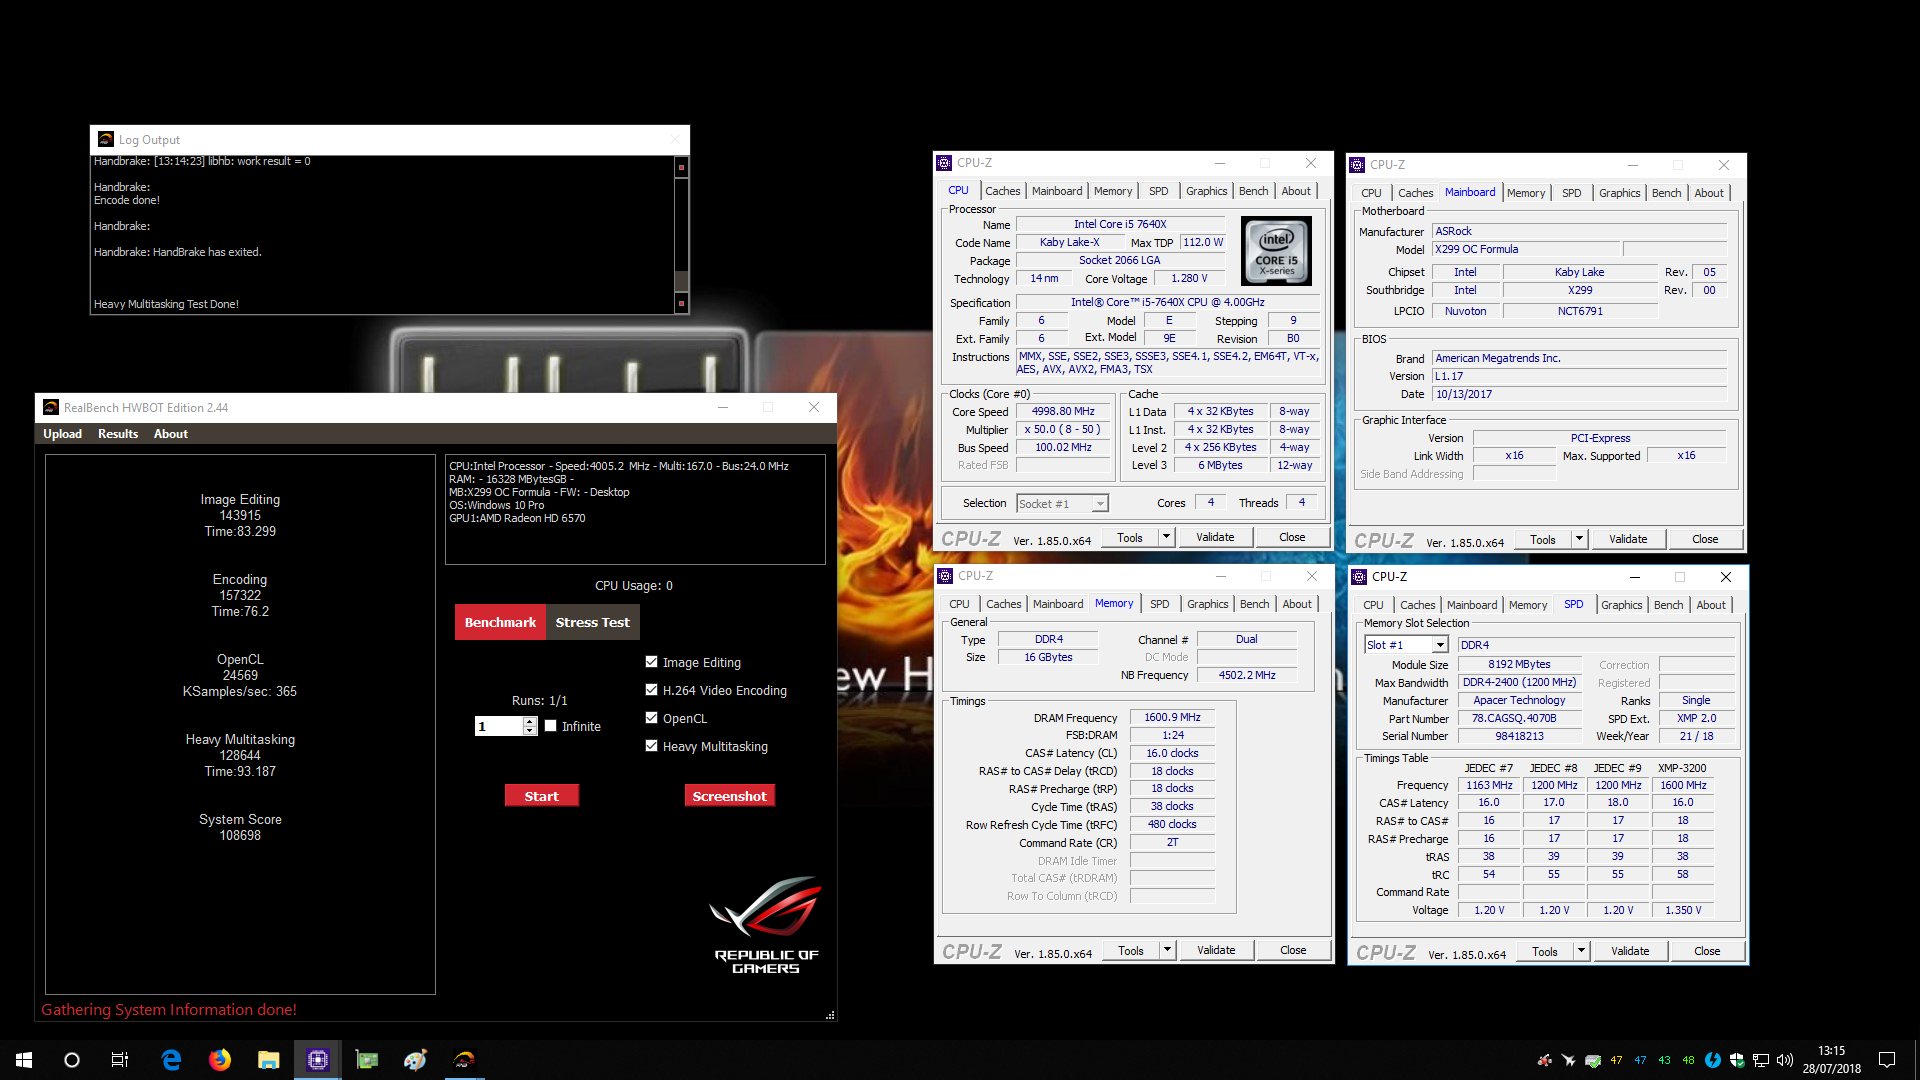Click the red Start button
The image size is (1920, 1080).
tap(541, 796)
